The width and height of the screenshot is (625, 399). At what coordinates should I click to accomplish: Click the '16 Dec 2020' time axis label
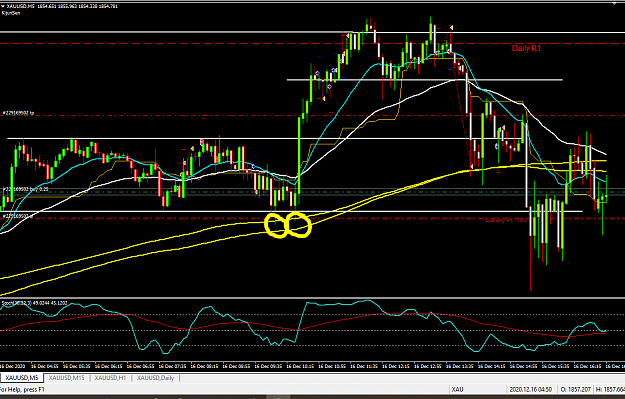click(x=11, y=366)
